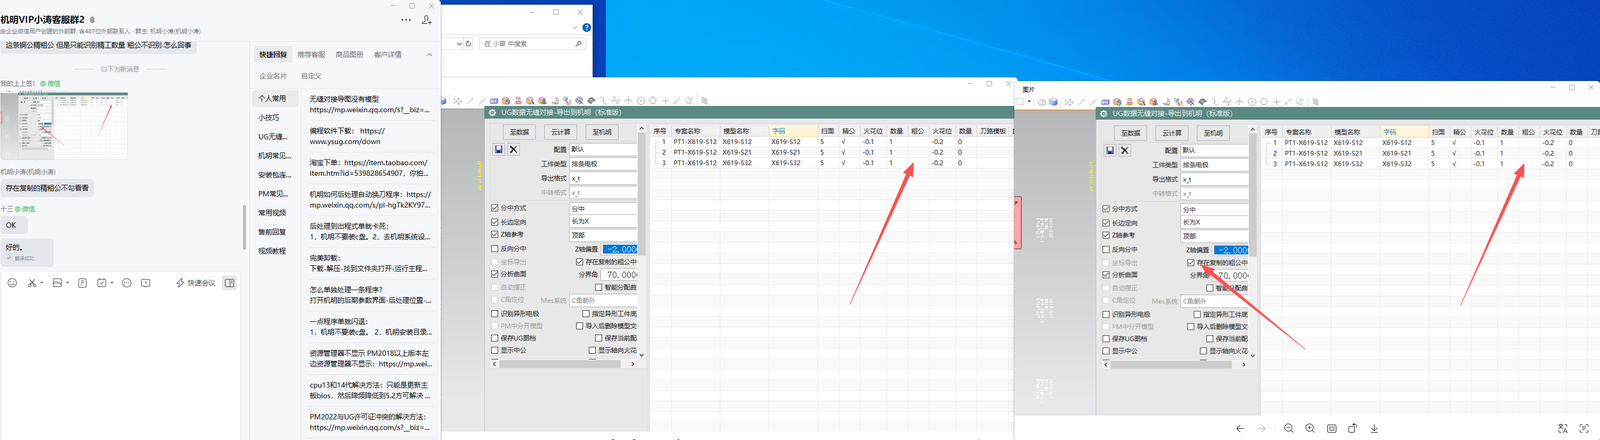Select the 售前回复 quick reply category
1600x440 pixels.
click(x=272, y=232)
